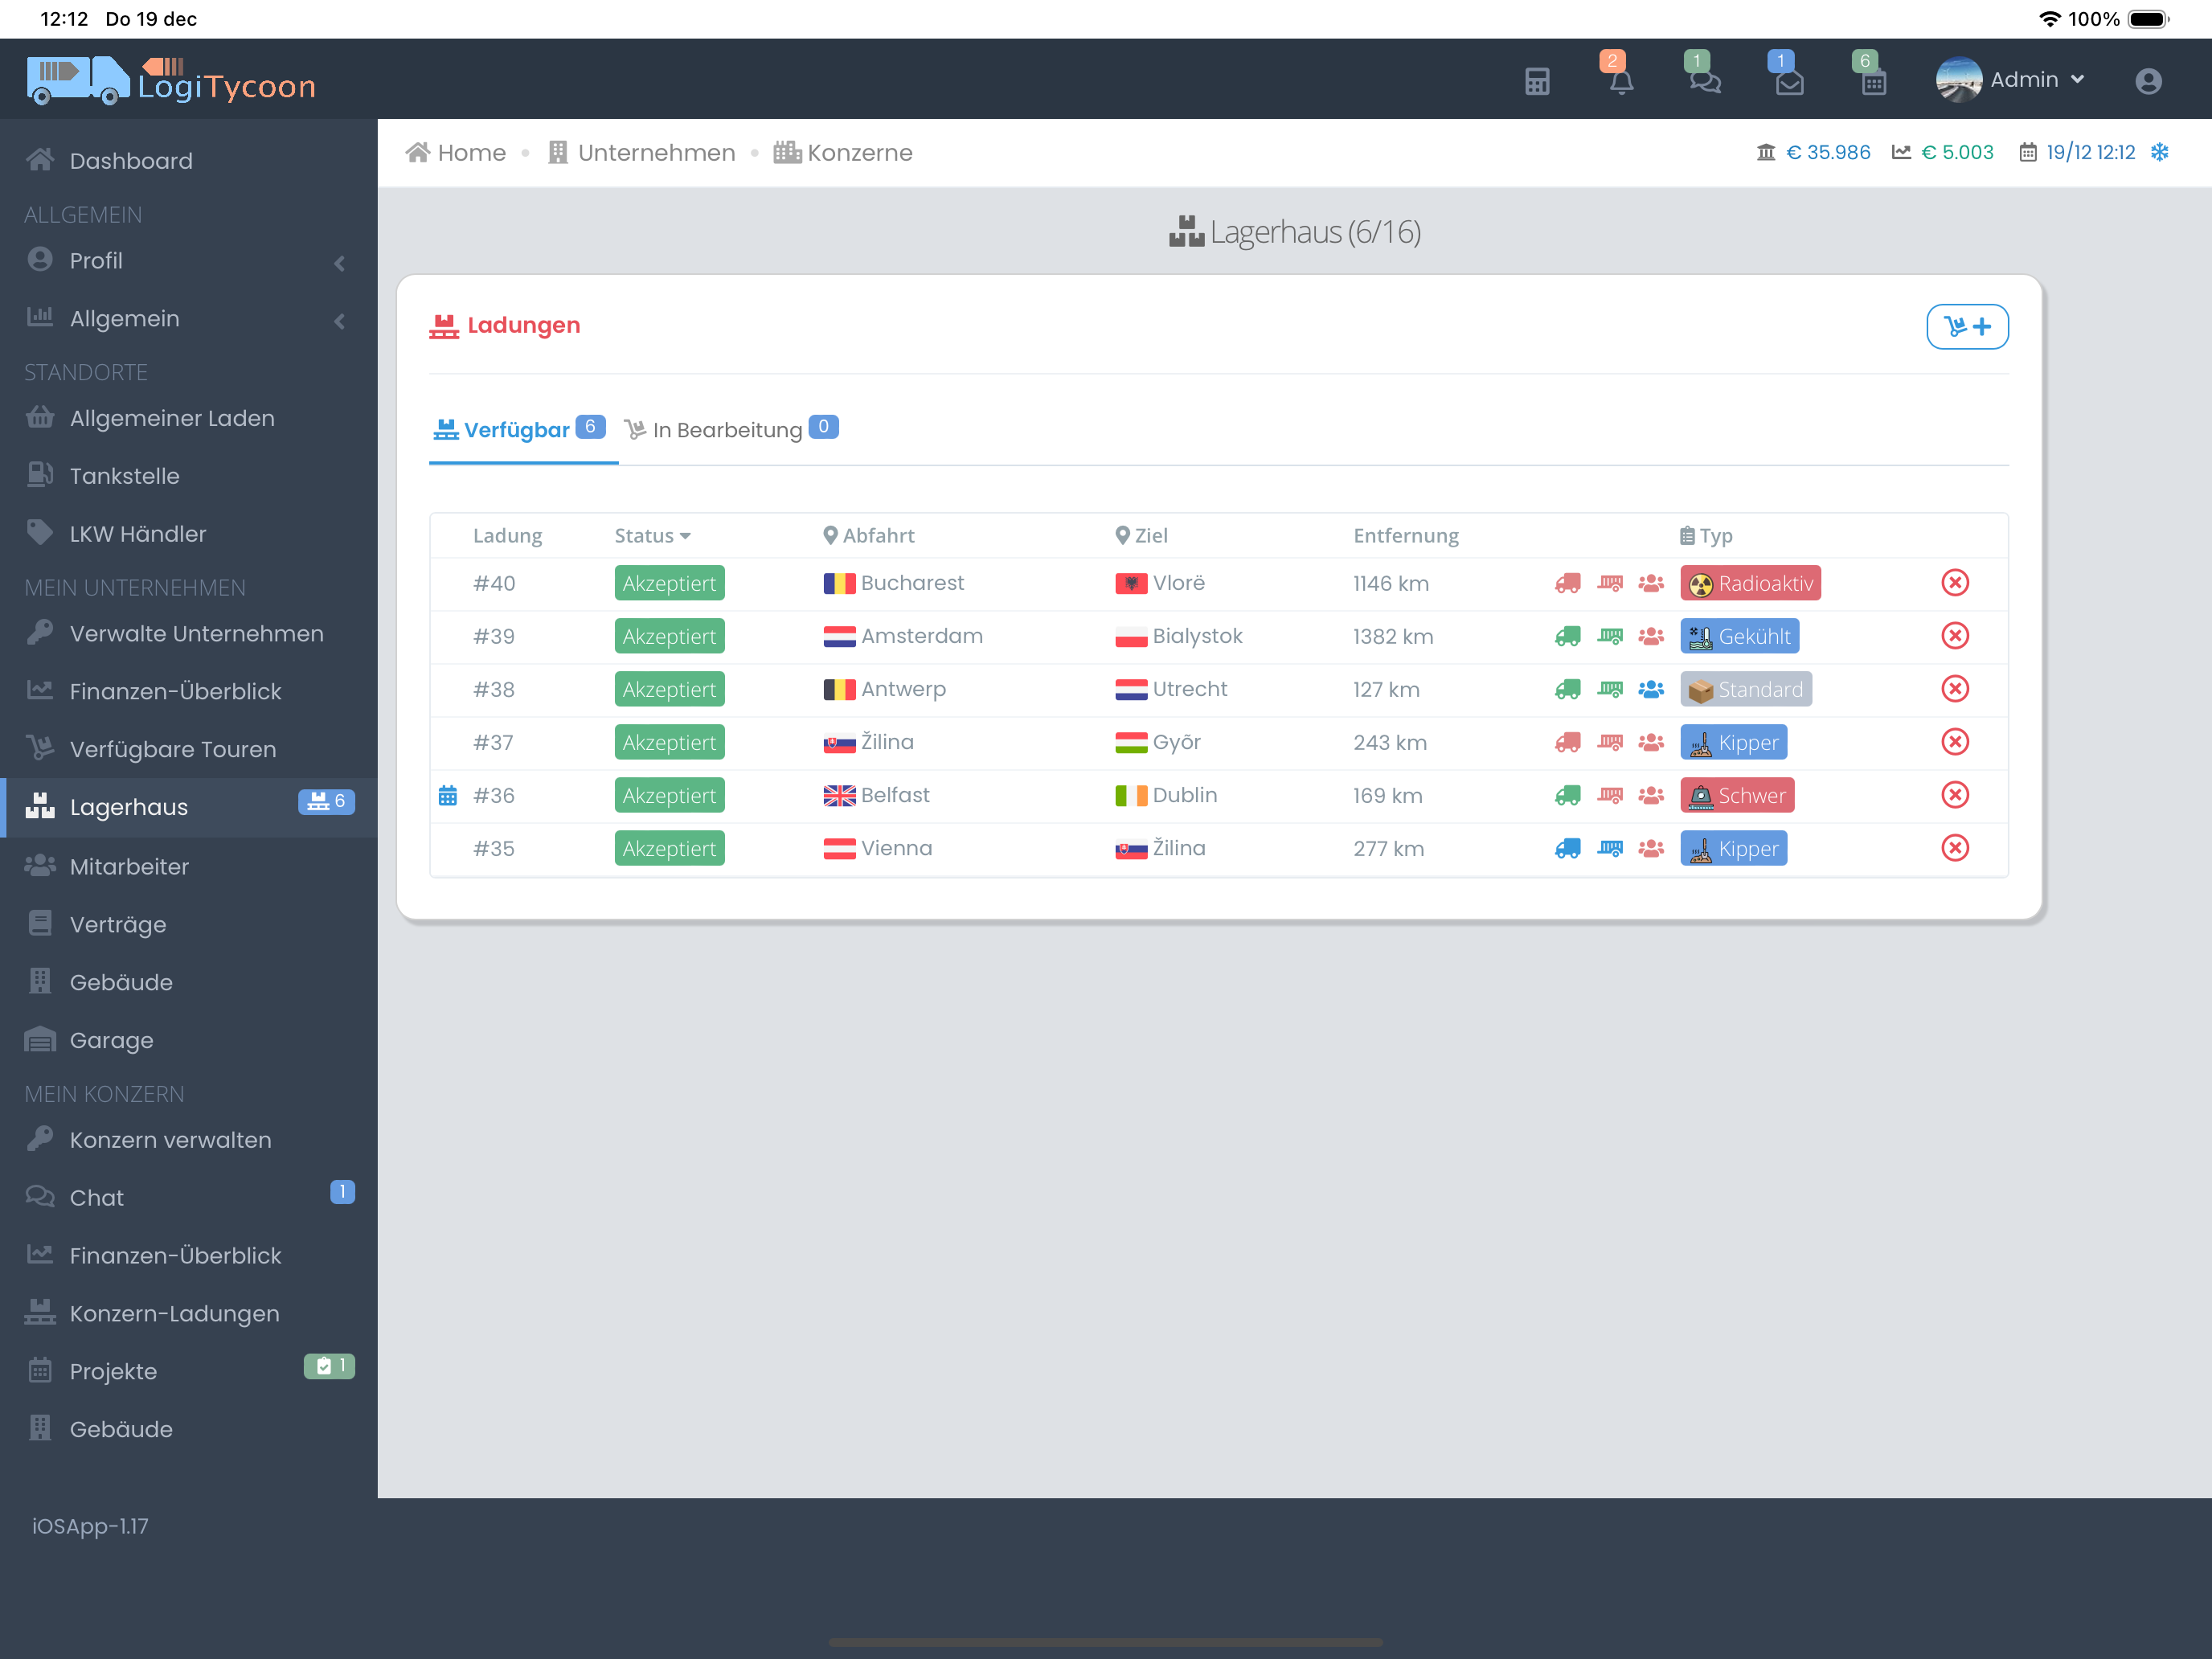2212x1659 pixels.
Task: Click truck icon in Antwerp row
Action: (1567, 689)
